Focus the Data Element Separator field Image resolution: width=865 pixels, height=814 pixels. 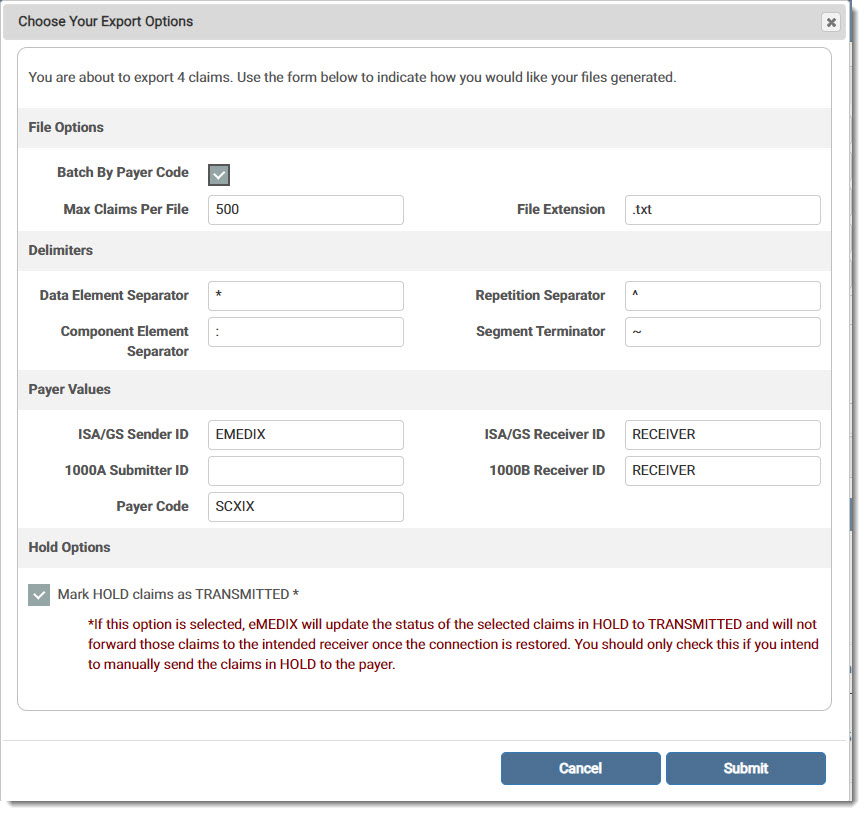click(306, 296)
